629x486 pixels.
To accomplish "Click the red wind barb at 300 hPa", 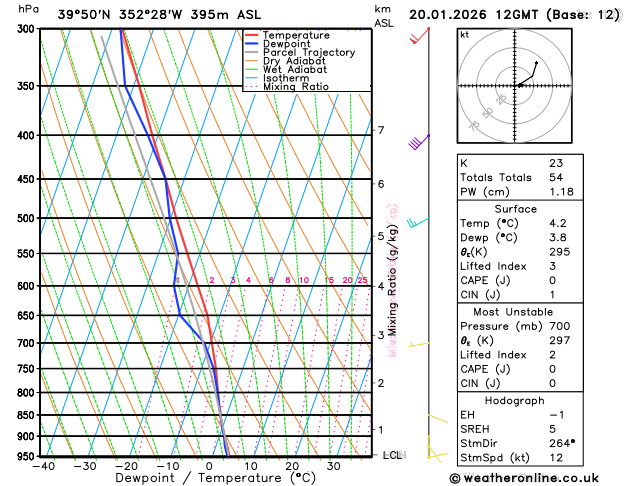I will [x=420, y=36].
